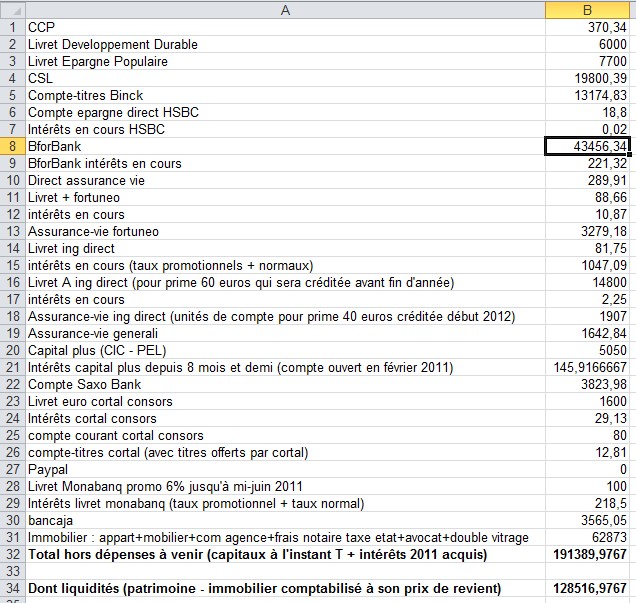Select cell Livret Developpement Durable
This screenshot has height=603, width=636.
pos(285,44)
